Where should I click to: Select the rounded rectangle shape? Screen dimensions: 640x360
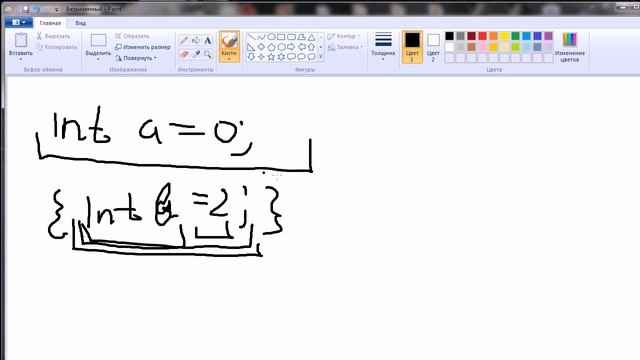pos(291,37)
